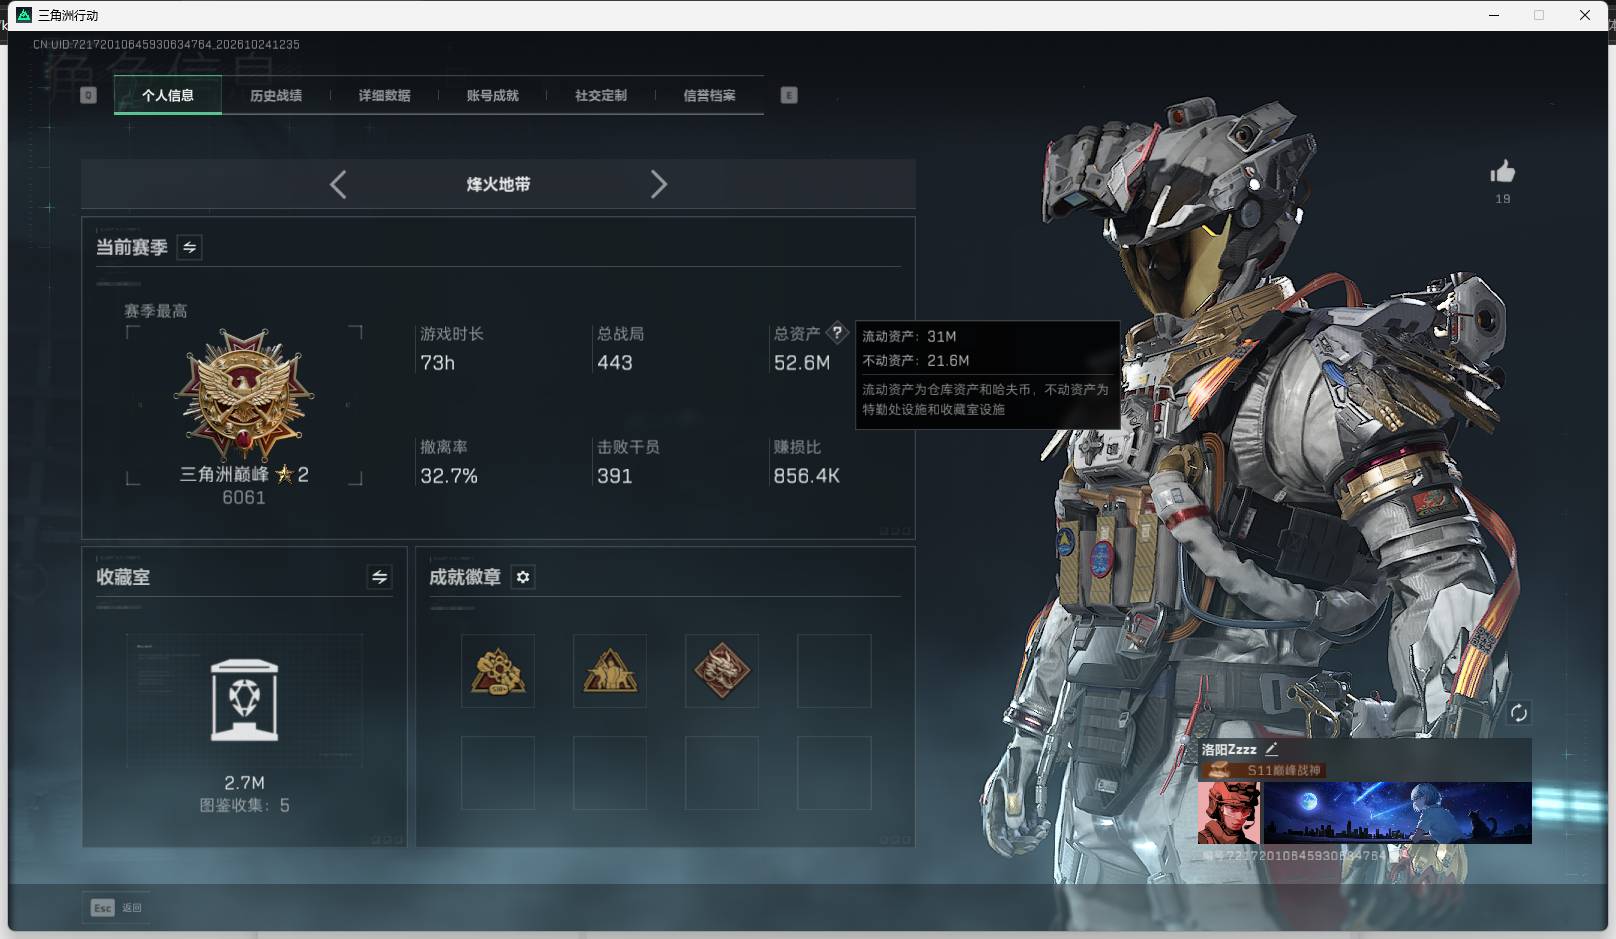Viewport: 1616px width, 939px height.
Task: Switch to the 历史战绩 tab
Action: click(276, 96)
